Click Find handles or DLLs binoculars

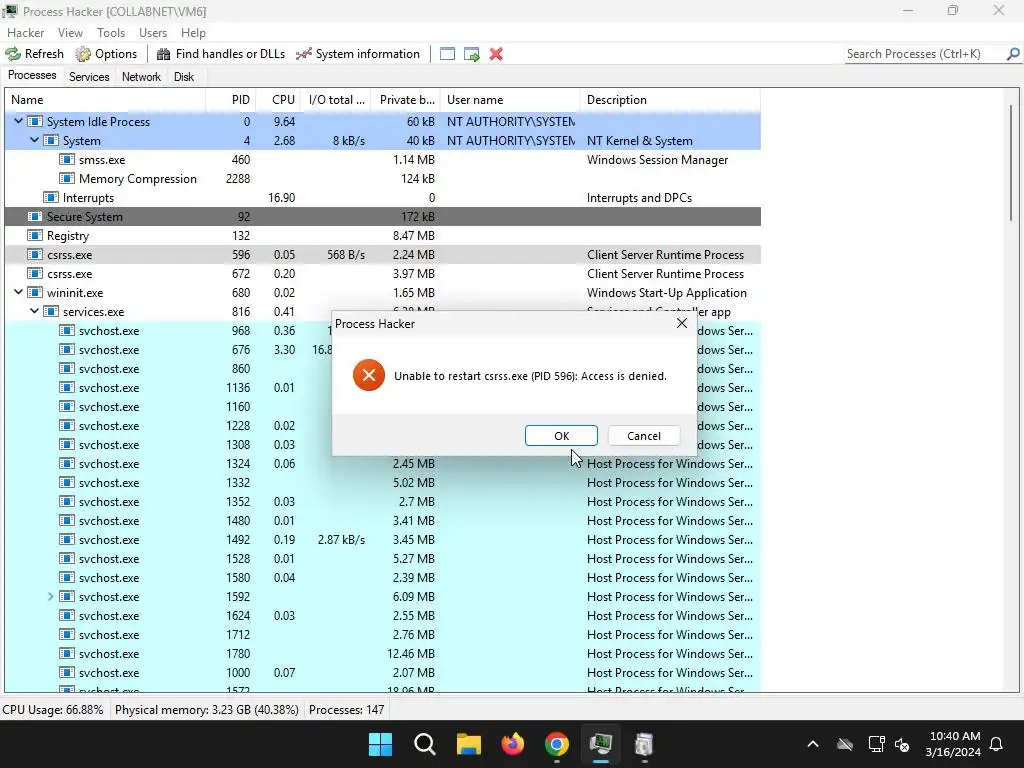pyautogui.click(x=164, y=54)
